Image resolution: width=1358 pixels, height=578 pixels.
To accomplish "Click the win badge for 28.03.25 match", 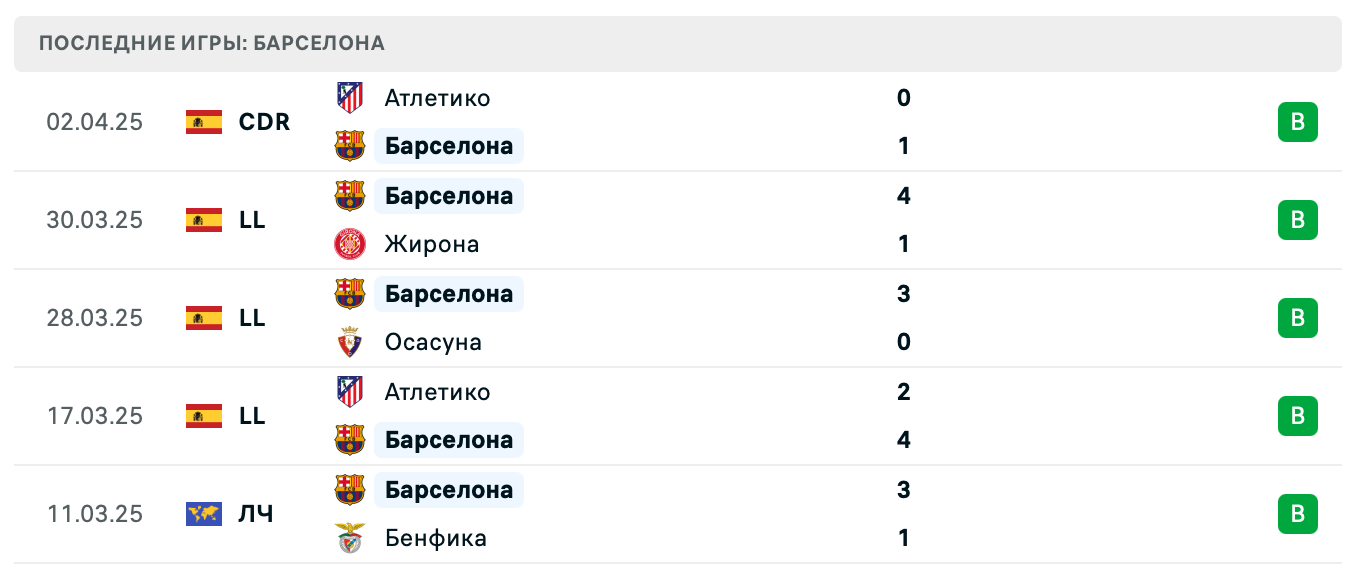I will click(x=1297, y=318).
